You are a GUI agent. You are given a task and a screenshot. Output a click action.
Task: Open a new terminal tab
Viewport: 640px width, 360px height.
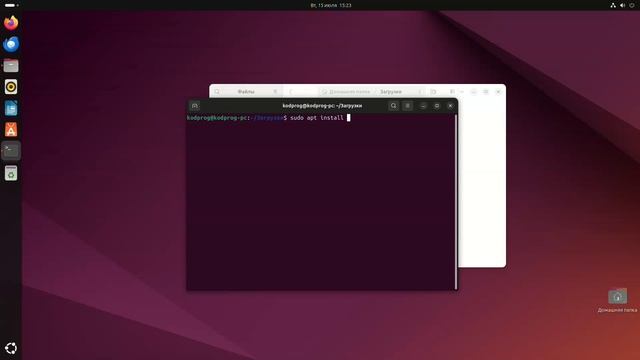(195, 106)
